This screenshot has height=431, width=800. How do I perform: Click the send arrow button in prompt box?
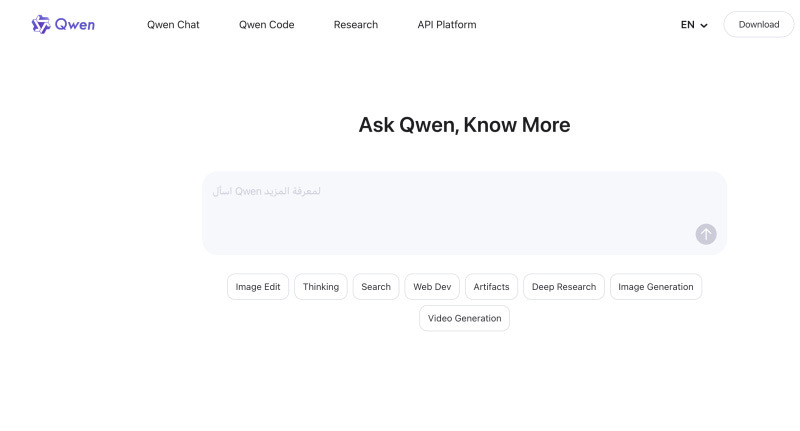(x=706, y=234)
